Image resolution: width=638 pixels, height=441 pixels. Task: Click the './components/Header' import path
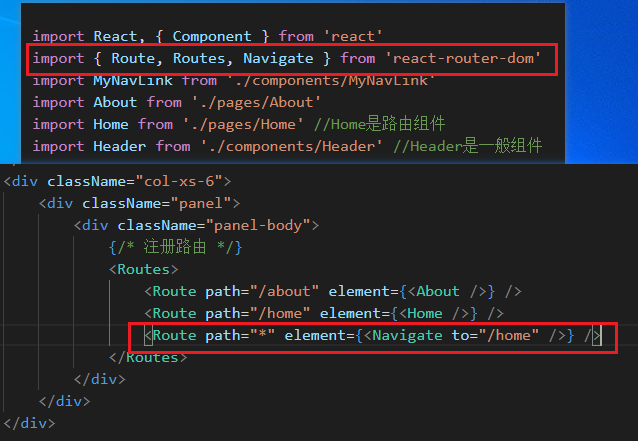tap(292, 146)
